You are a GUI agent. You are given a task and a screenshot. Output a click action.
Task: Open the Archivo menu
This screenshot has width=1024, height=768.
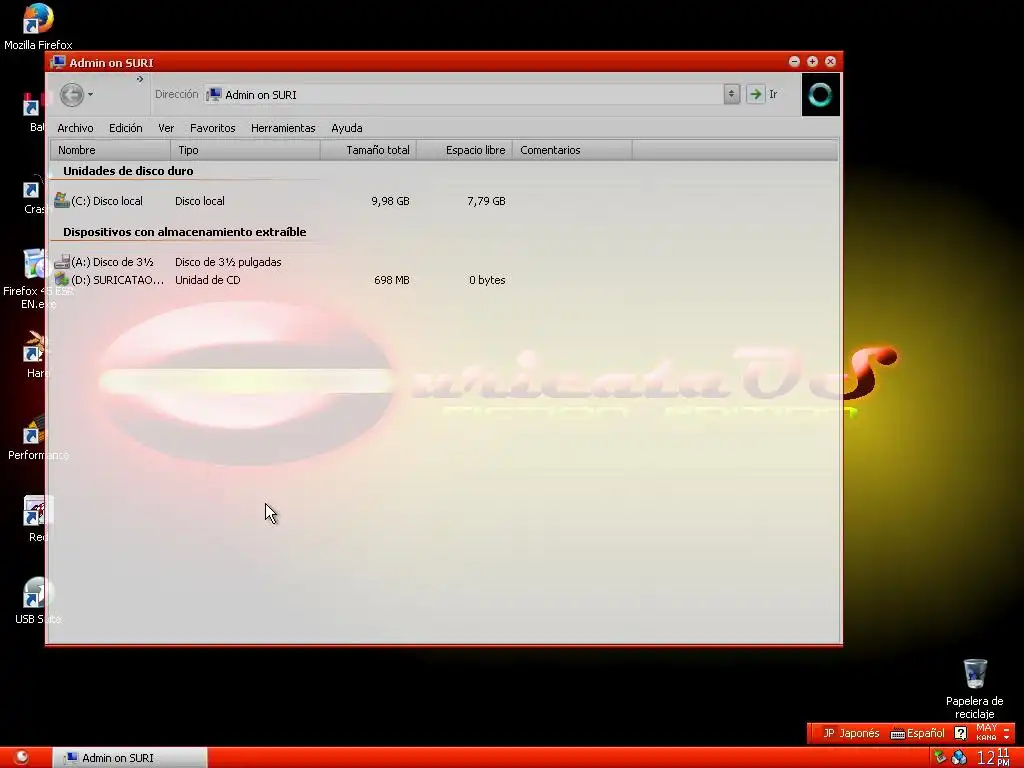(x=75, y=128)
